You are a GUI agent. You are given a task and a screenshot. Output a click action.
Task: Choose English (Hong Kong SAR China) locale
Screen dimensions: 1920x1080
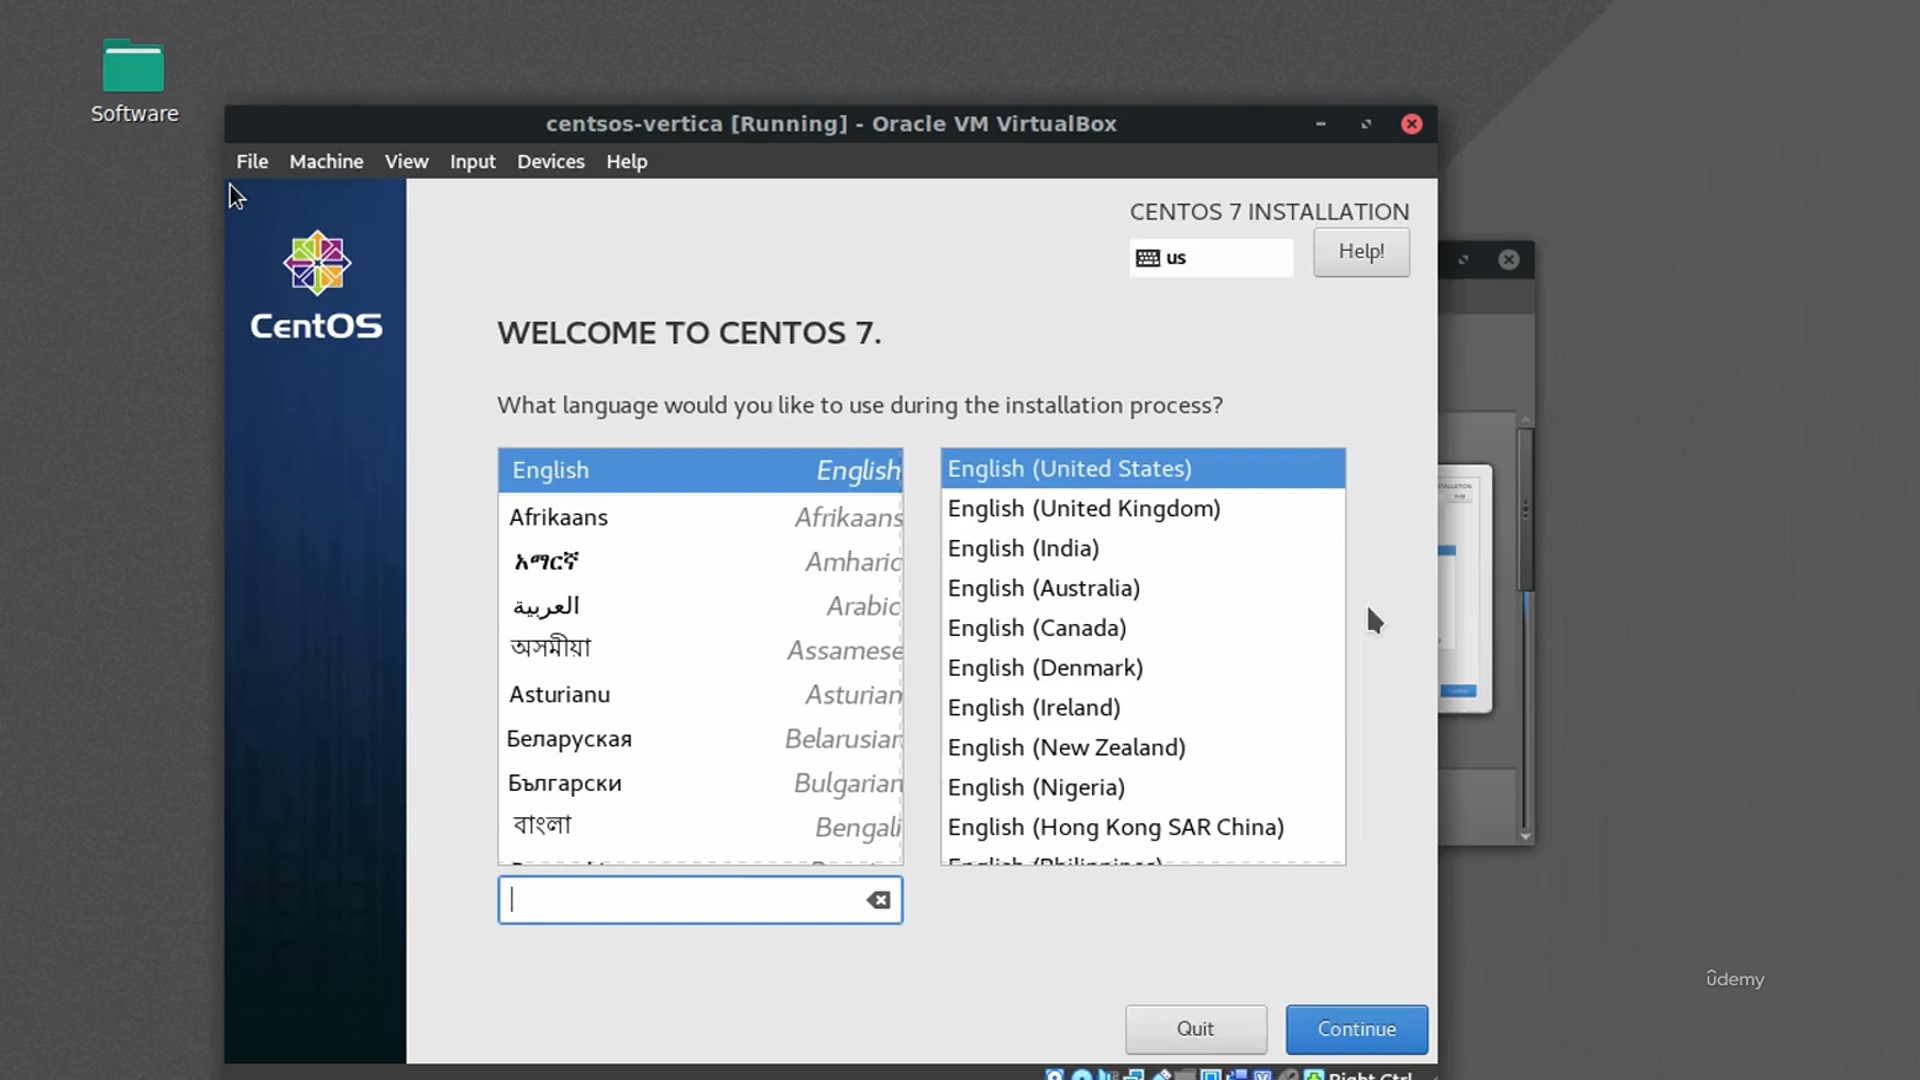1143,828
